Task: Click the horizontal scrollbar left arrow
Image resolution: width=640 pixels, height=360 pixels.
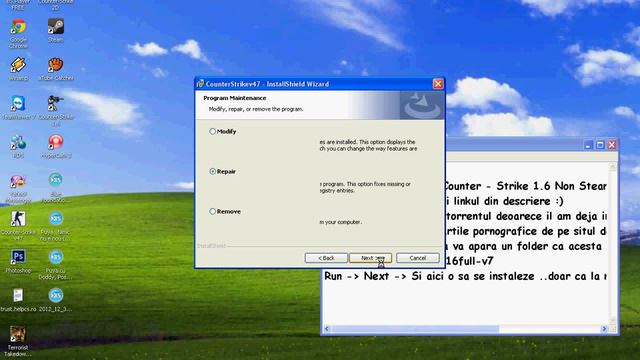Action: pos(327,329)
